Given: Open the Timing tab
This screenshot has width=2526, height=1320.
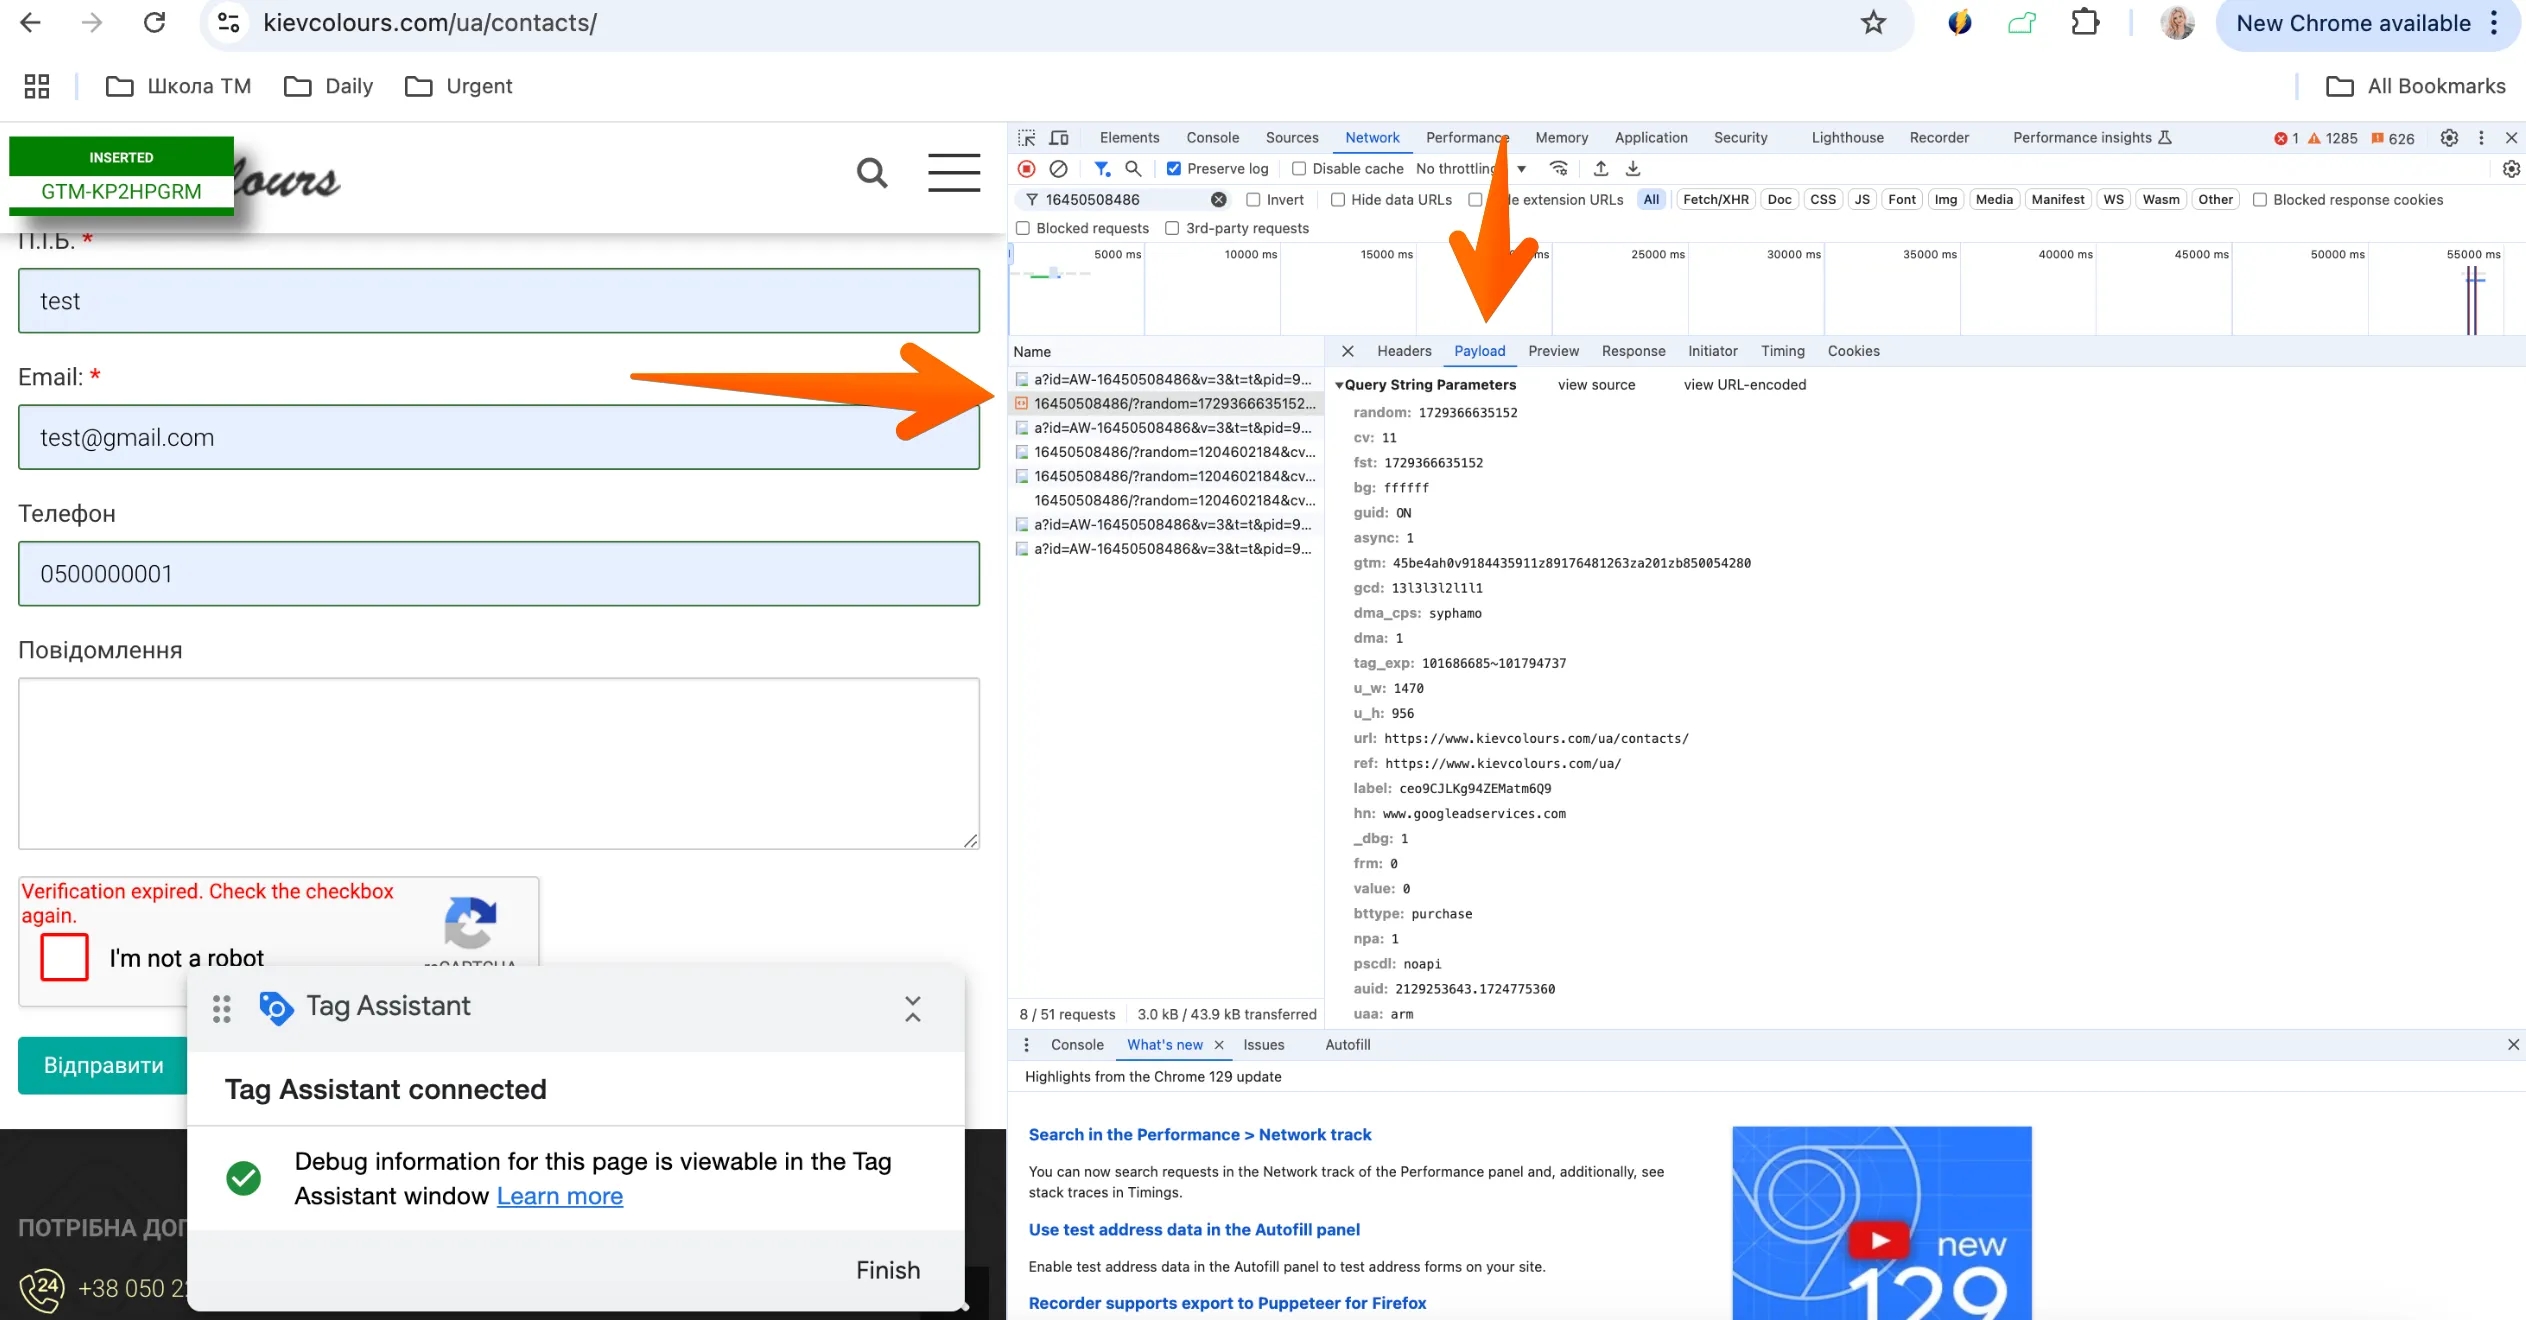Looking at the screenshot, I should click(1782, 351).
